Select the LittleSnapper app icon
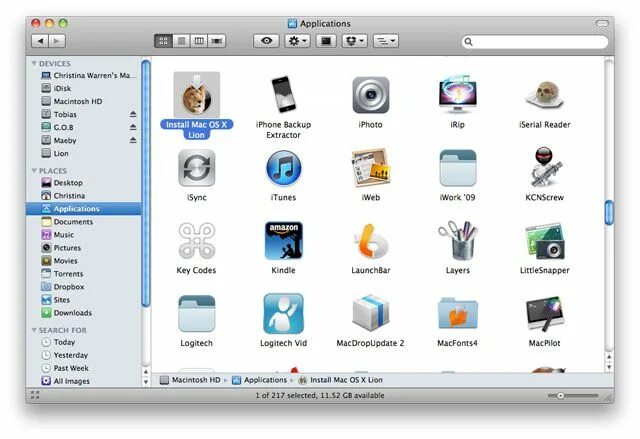Image resolution: width=640 pixels, height=439 pixels. [545, 241]
